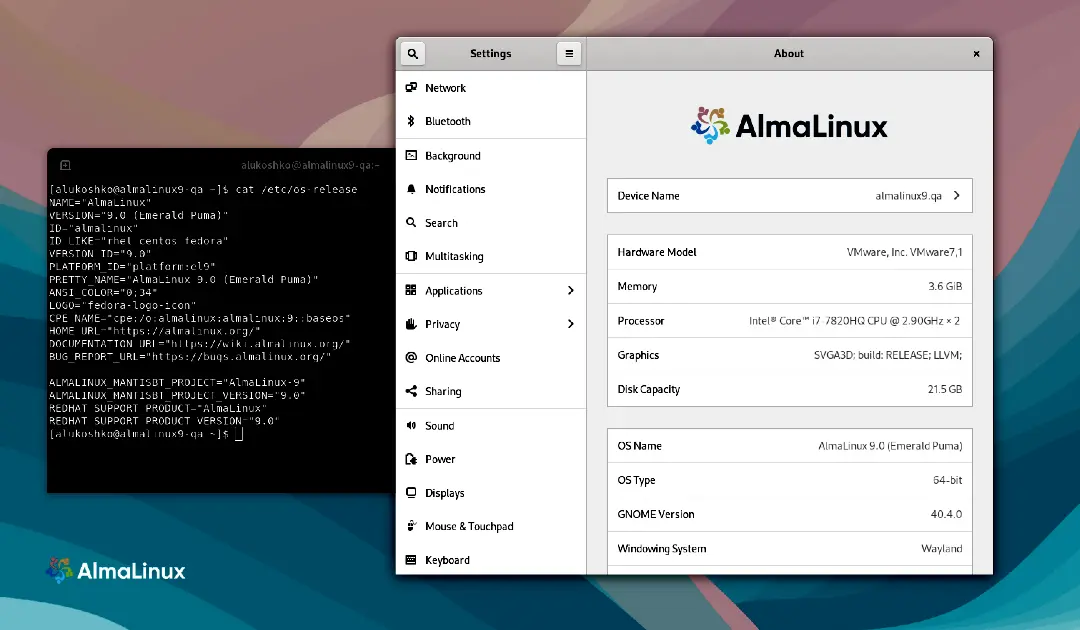
Task: Select the Multitasking sidebar icon
Action: click(413, 256)
